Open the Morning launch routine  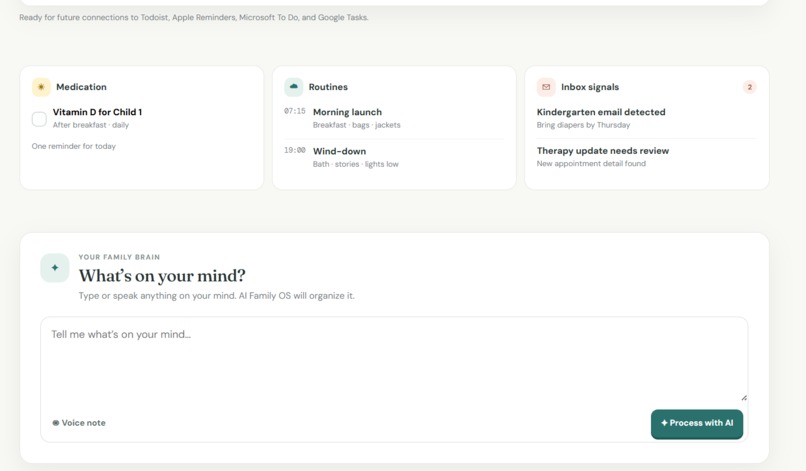394,118
